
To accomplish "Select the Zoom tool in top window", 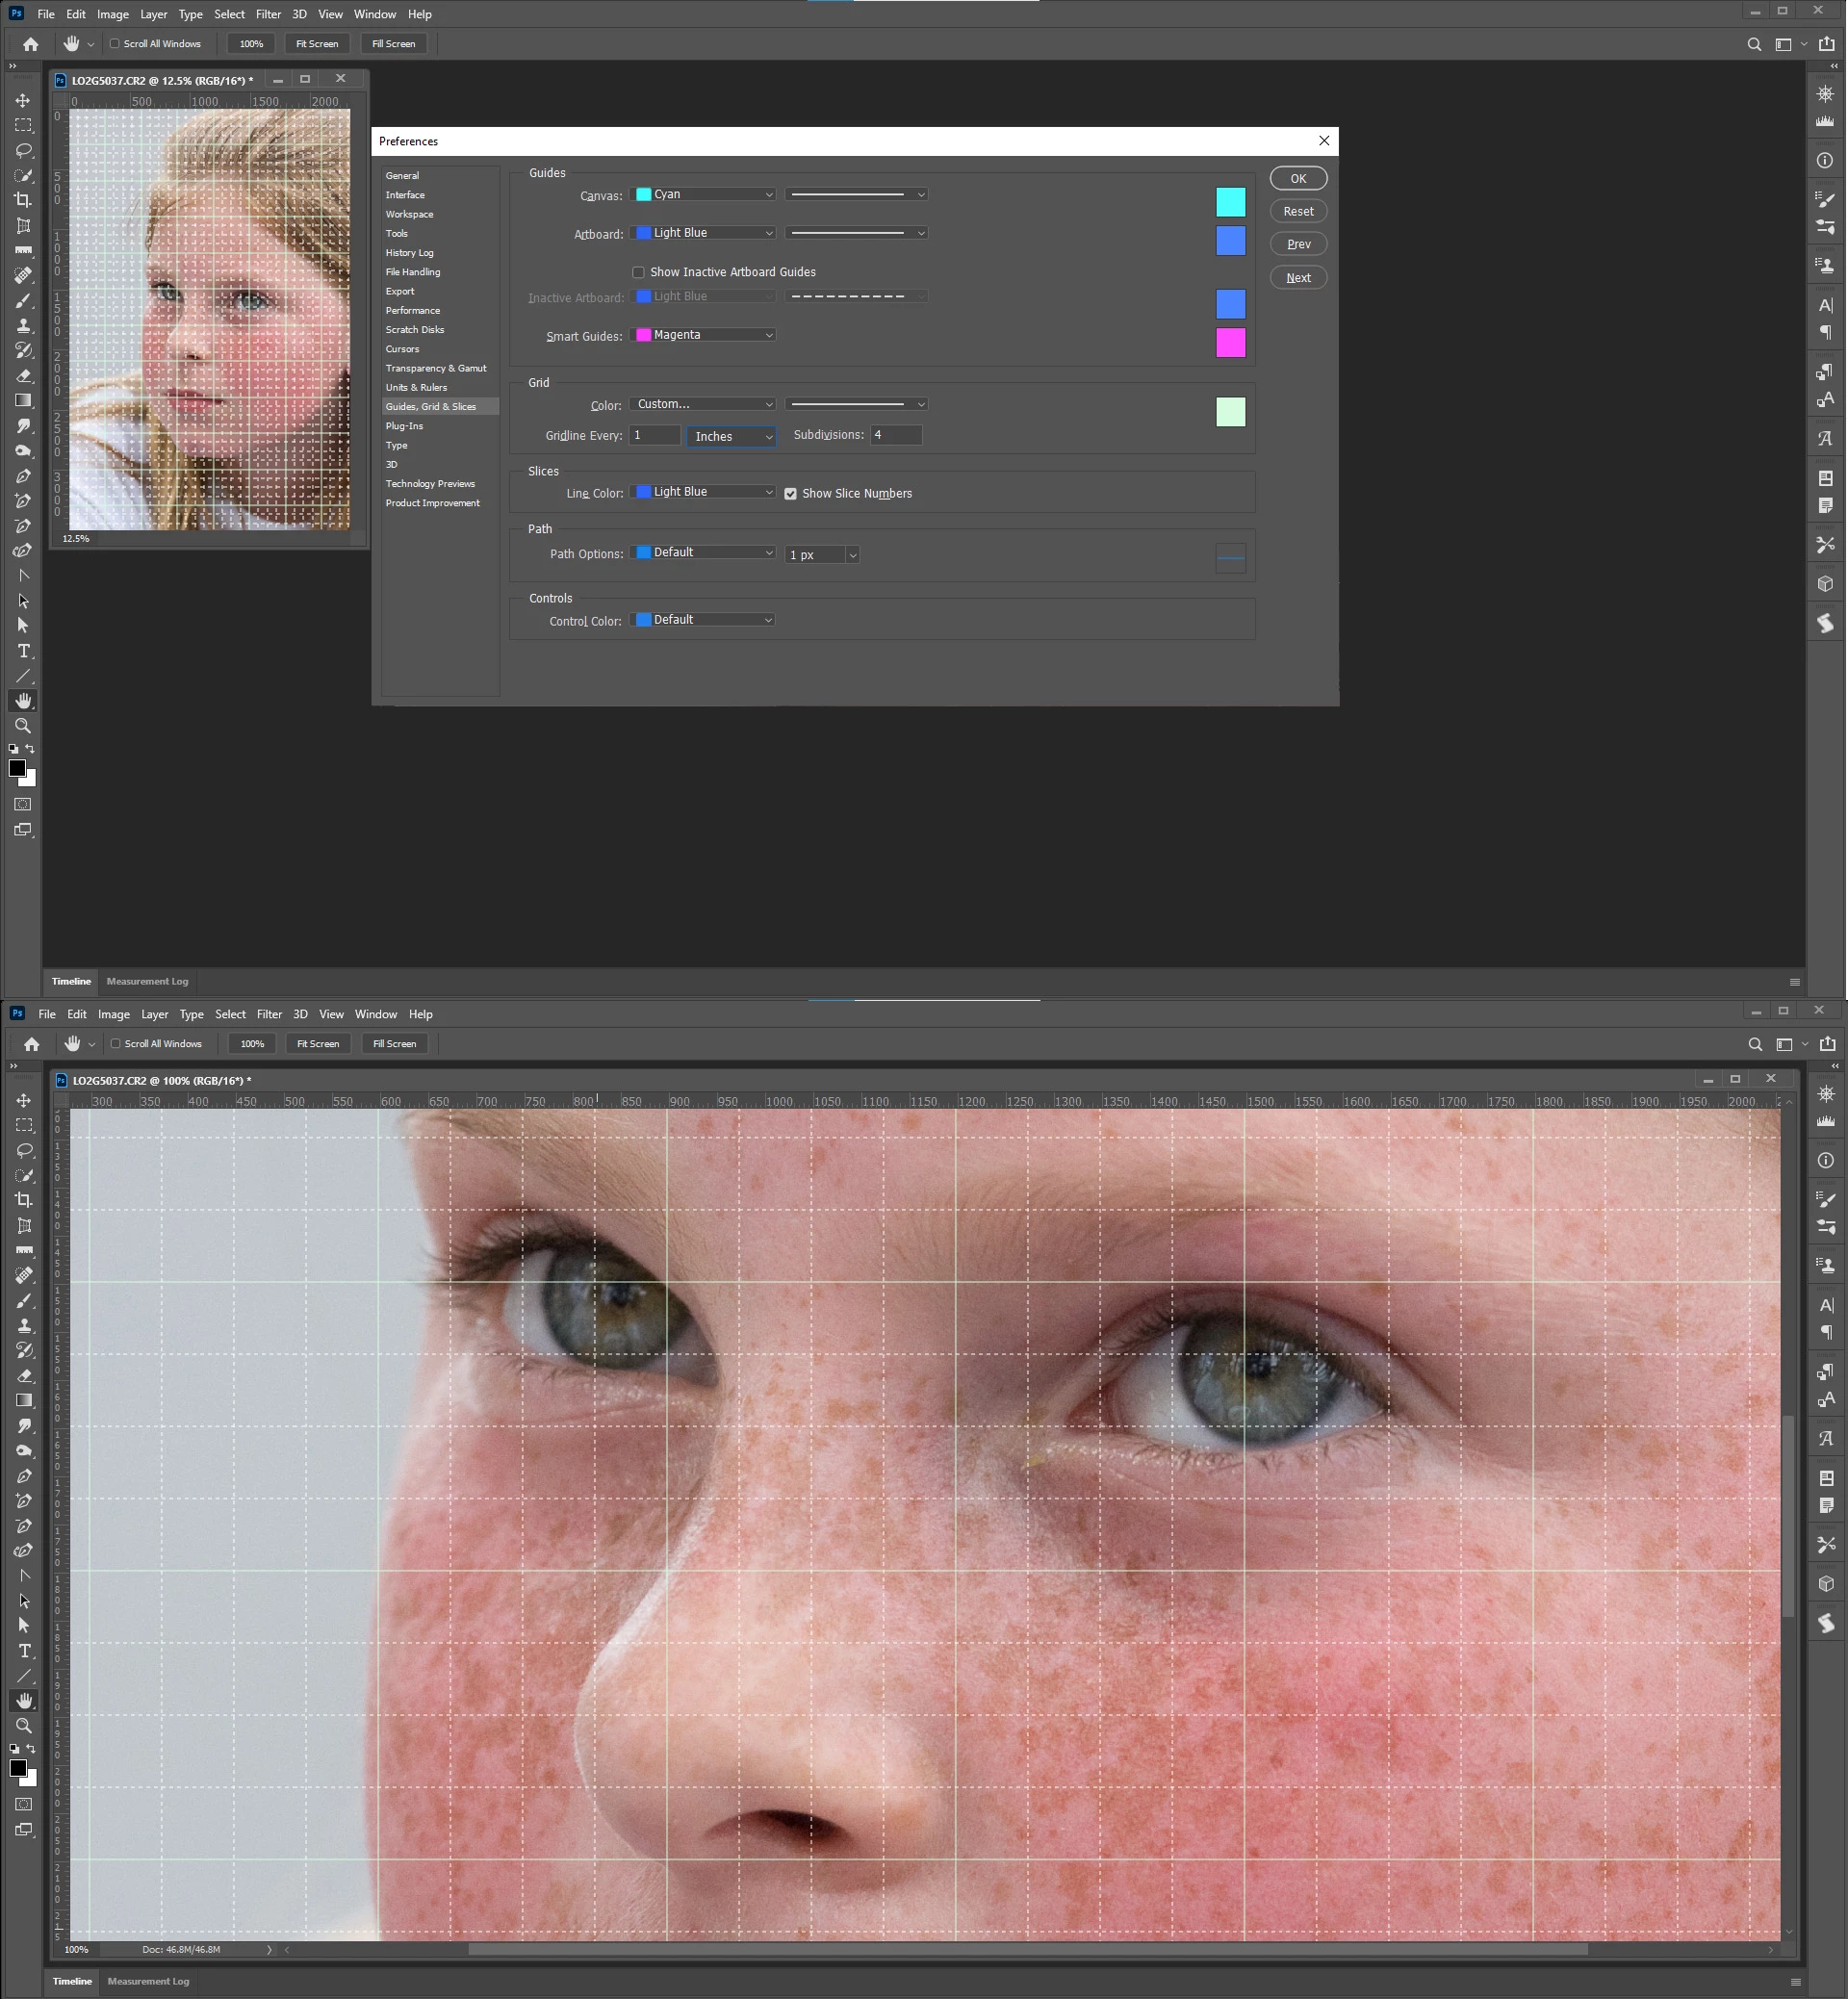I will [23, 726].
